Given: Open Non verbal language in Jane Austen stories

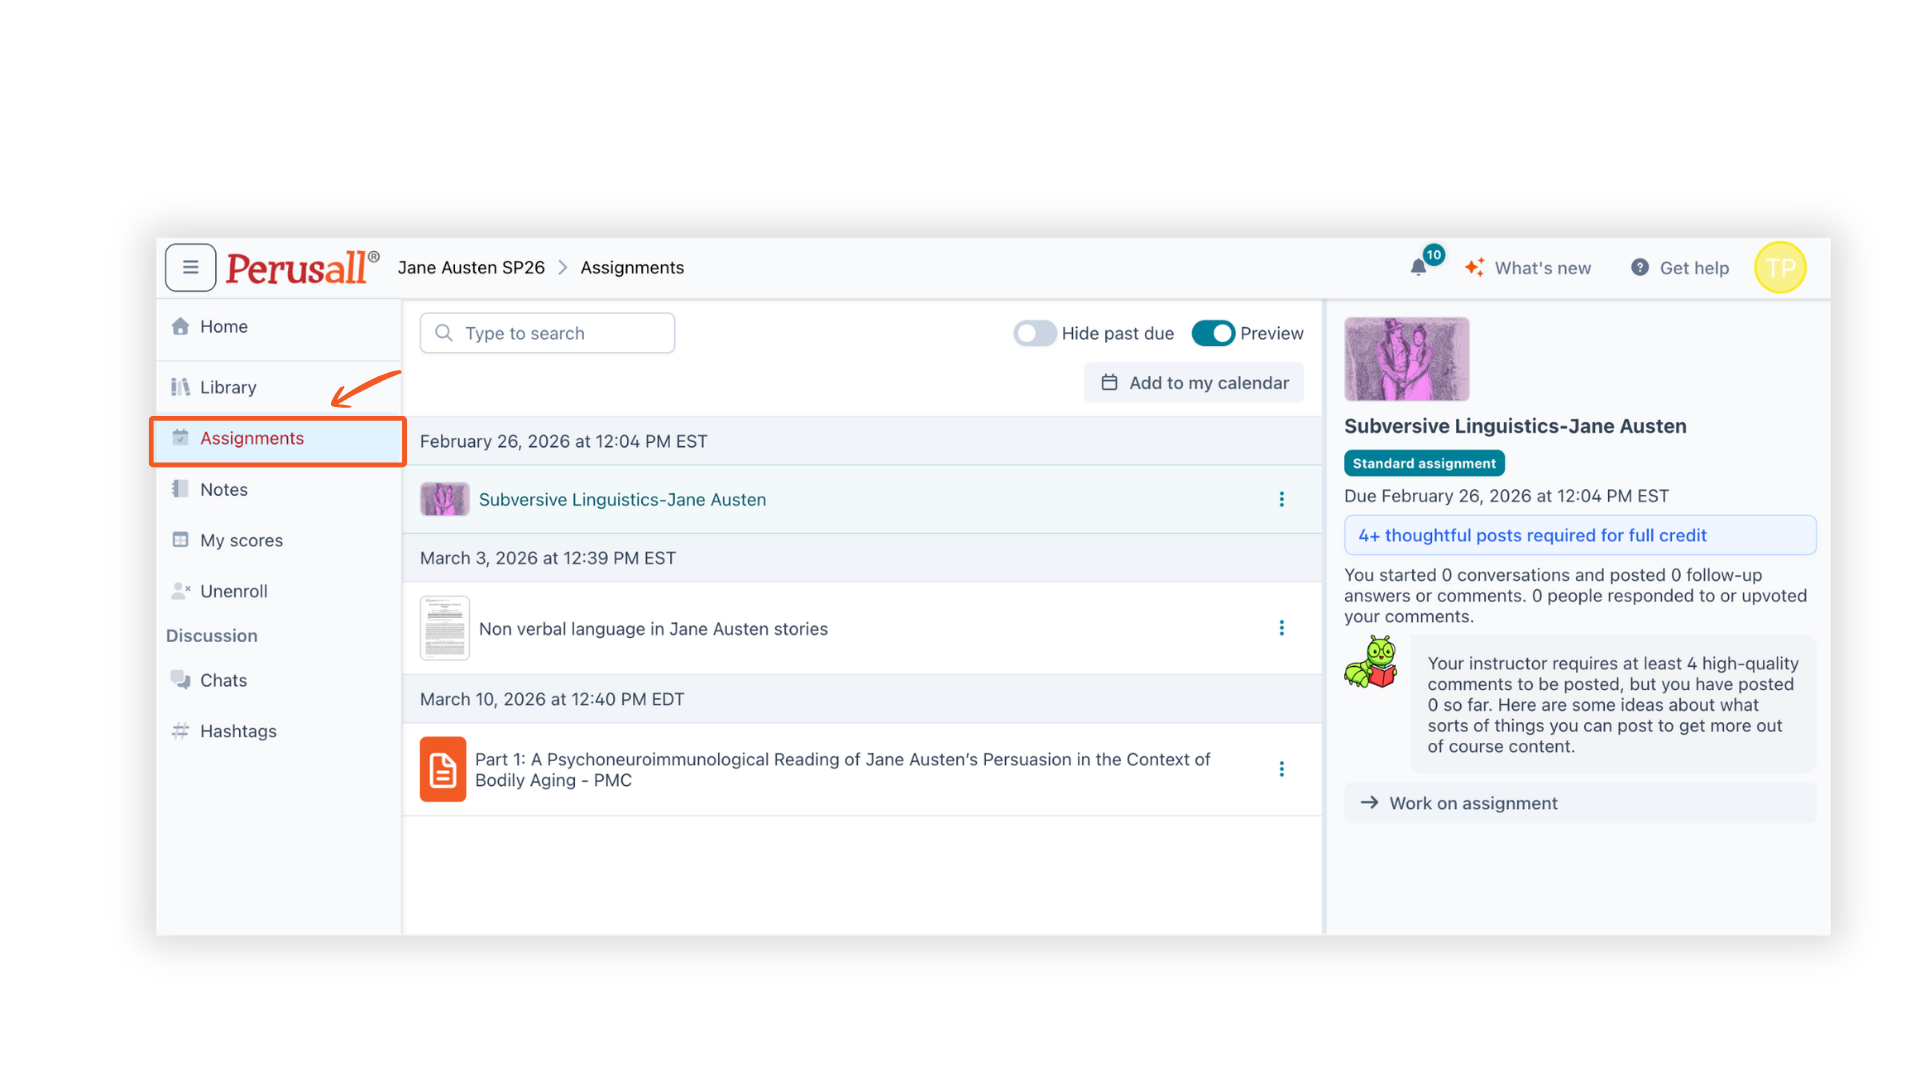Looking at the screenshot, I should click(x=653, y=629).
